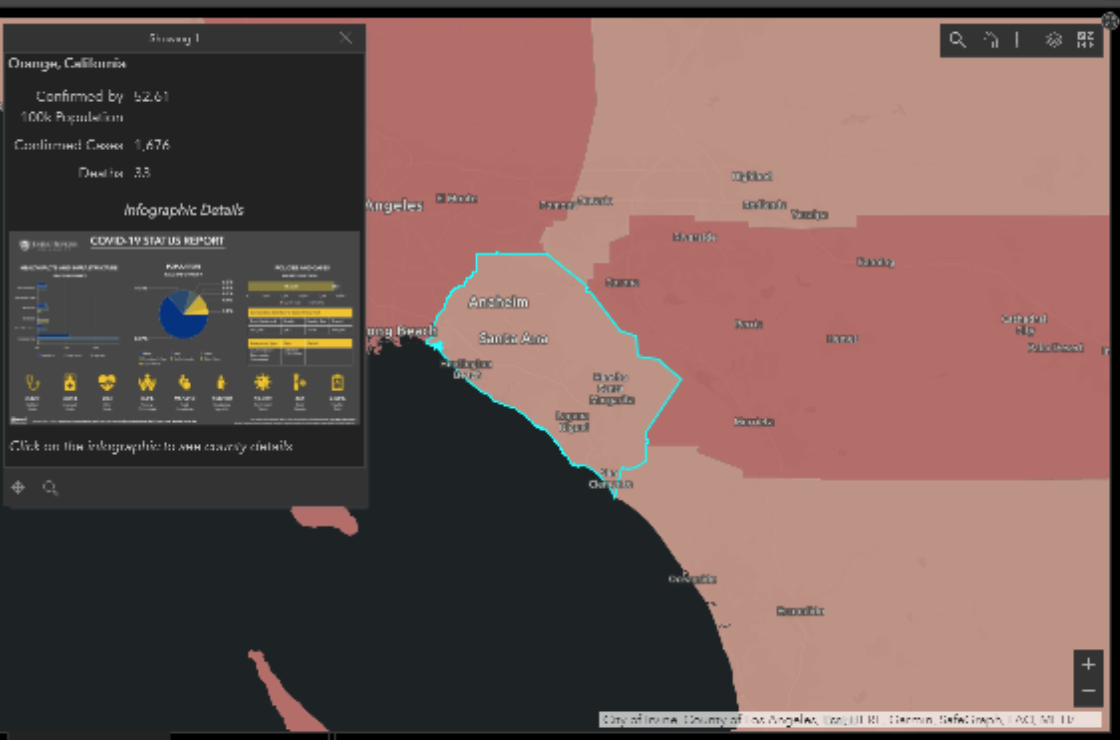The width and height of the screenshot is (1120, 740).
Task: Click the Escondido city label
Action: coord(800,610)
